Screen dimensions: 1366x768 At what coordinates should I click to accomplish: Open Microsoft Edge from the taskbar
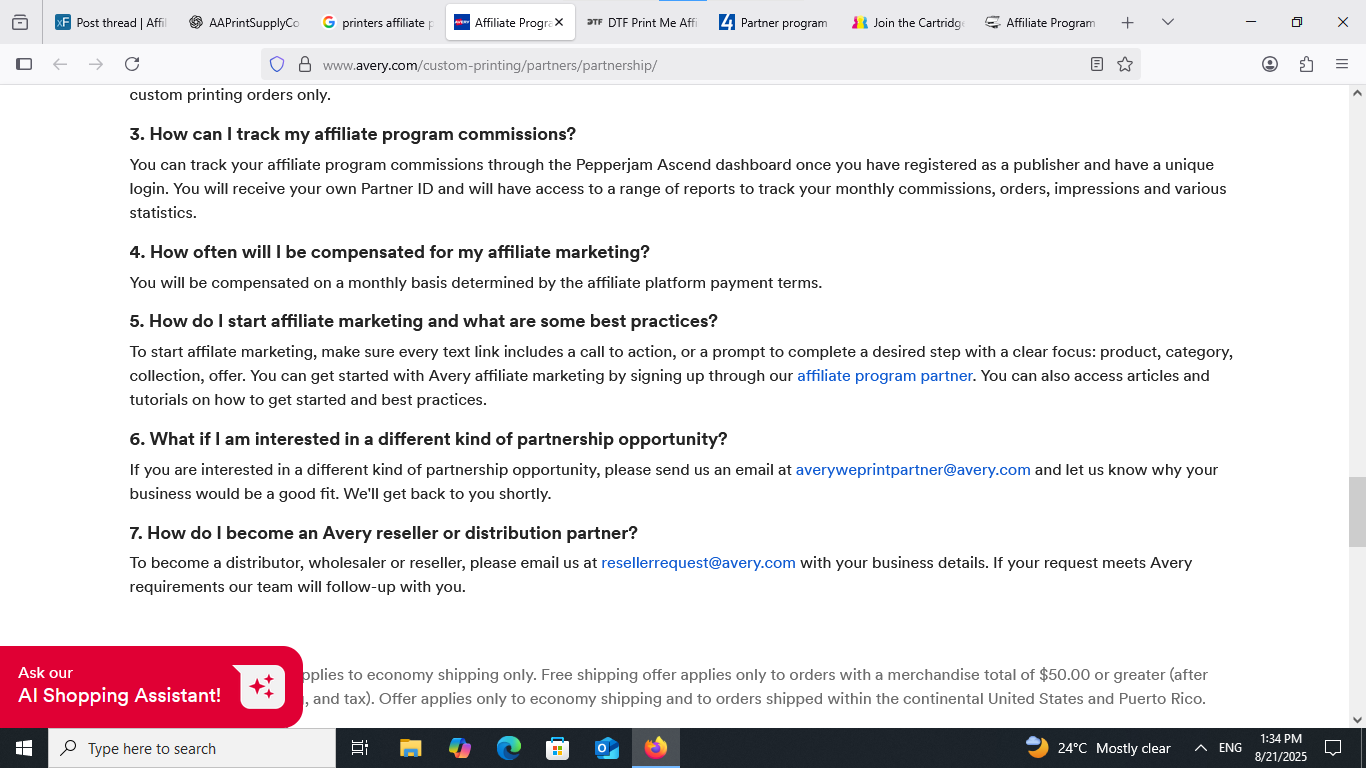coord(508,748)
